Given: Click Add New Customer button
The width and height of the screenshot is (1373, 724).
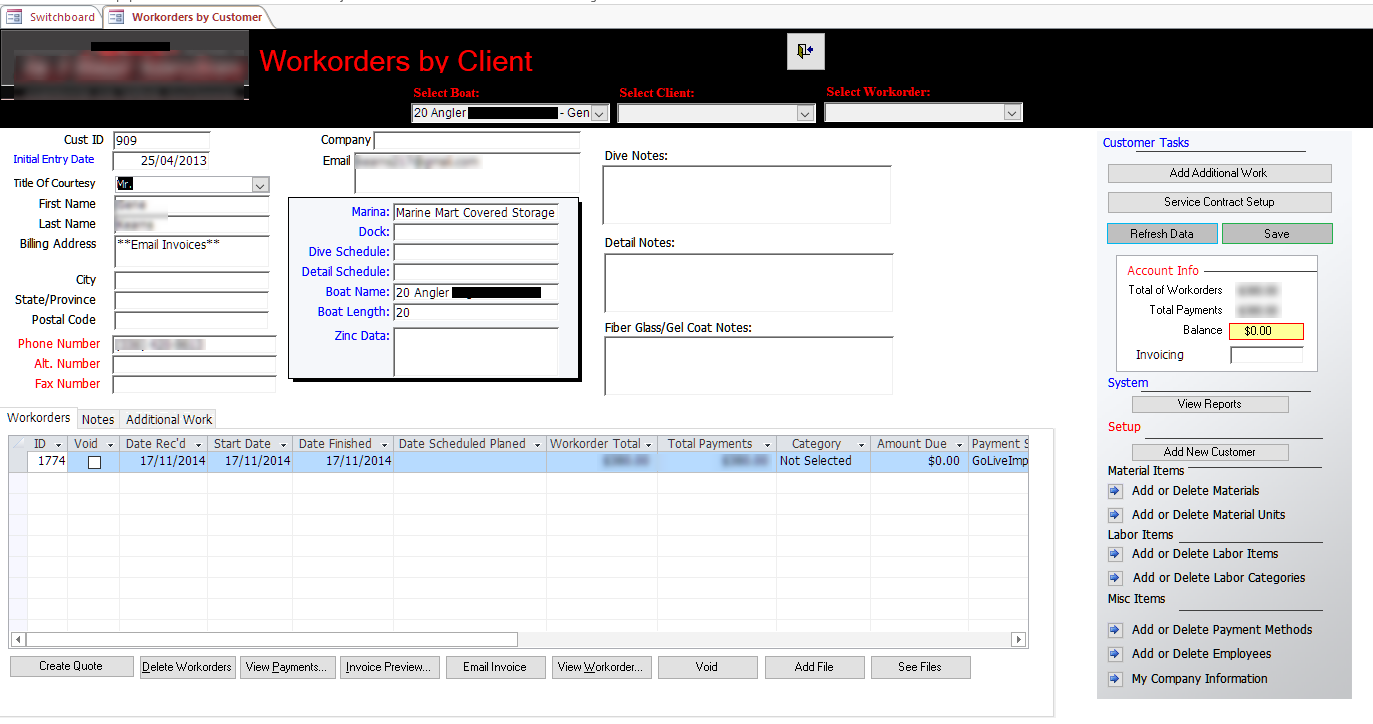Looking at the screenshot, I should coord(1210,452).
